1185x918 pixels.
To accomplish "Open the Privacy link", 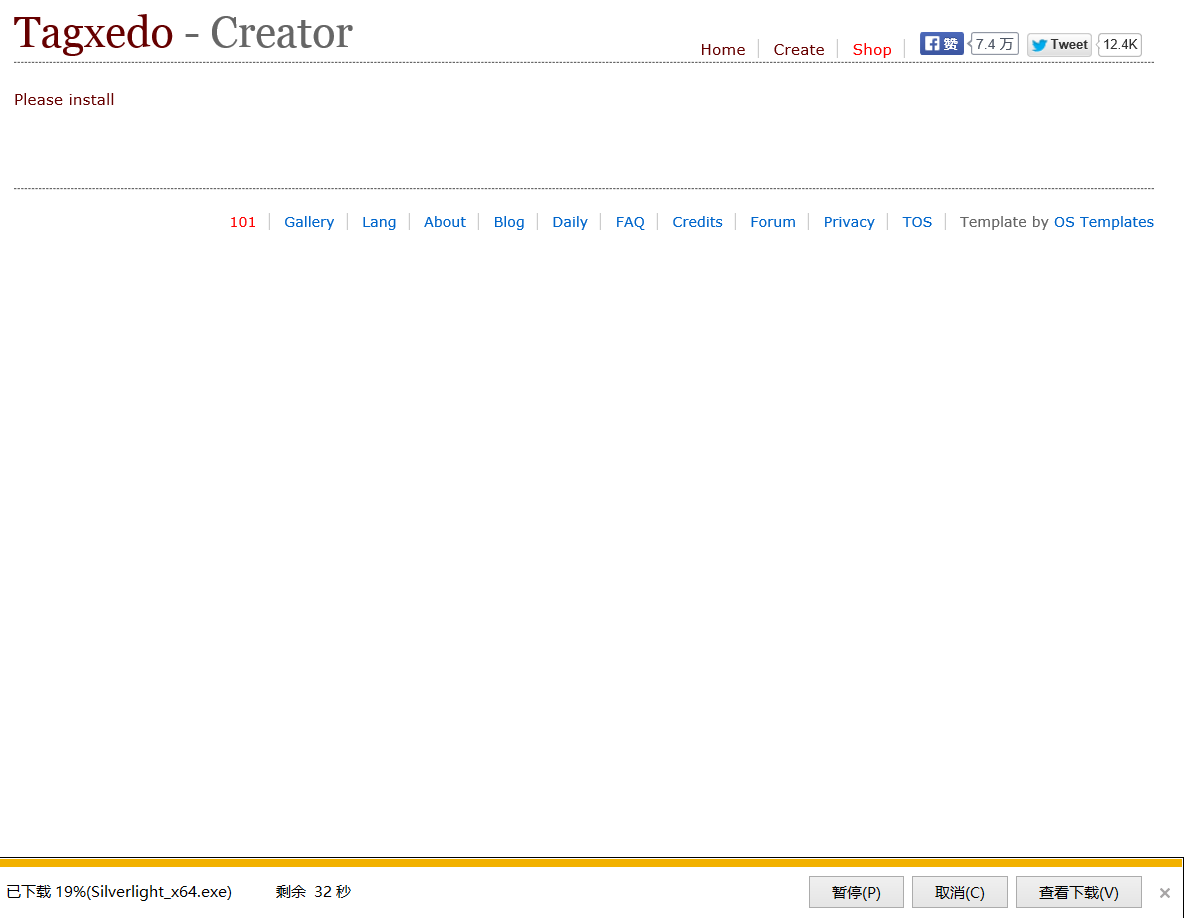I will [x=849, y=222].
